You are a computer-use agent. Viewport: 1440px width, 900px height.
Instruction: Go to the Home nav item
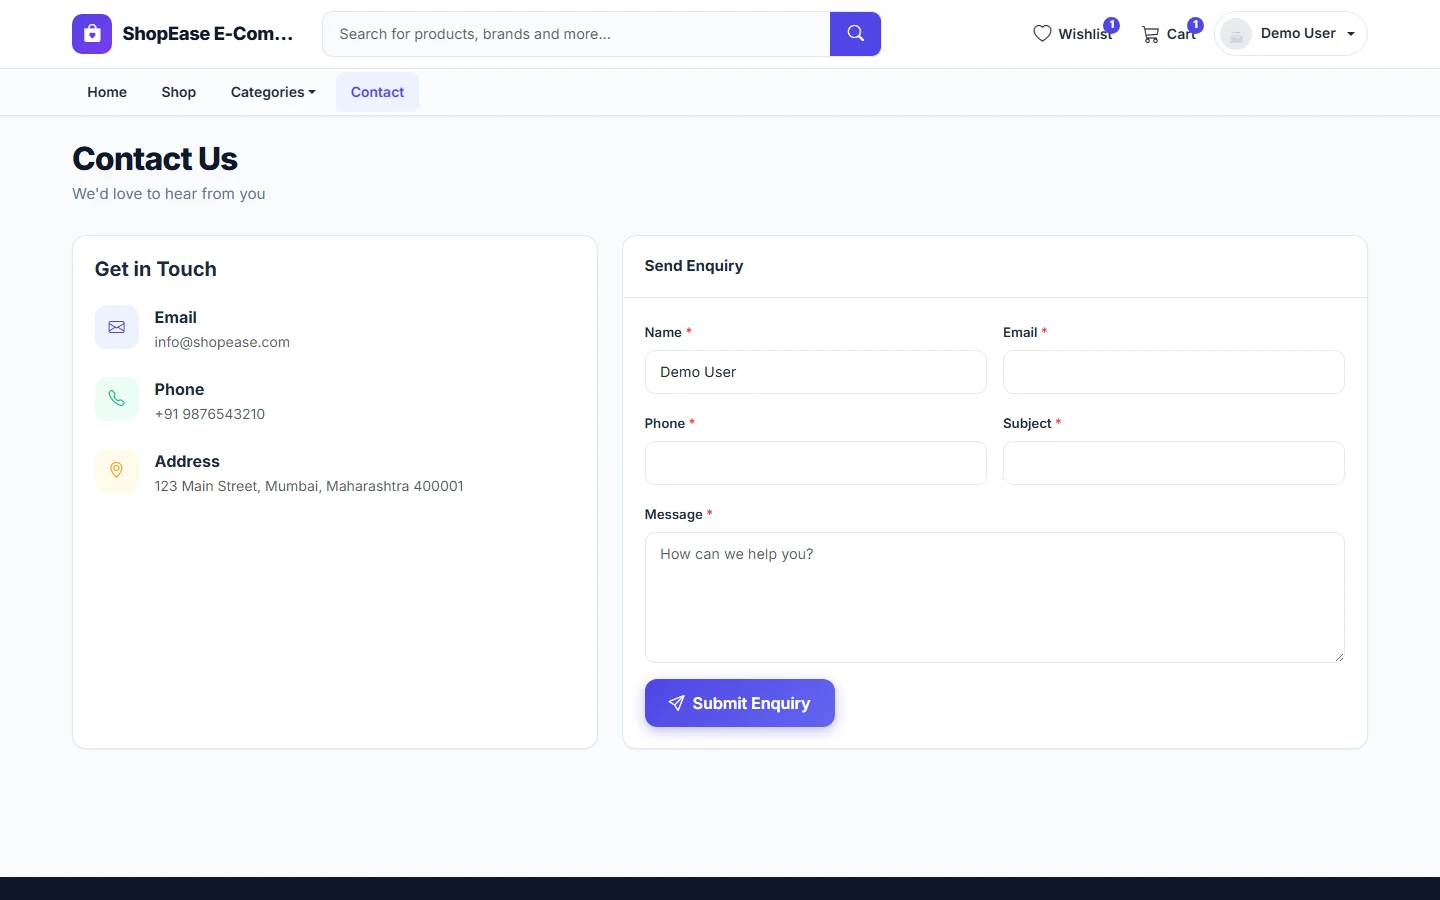107,92
